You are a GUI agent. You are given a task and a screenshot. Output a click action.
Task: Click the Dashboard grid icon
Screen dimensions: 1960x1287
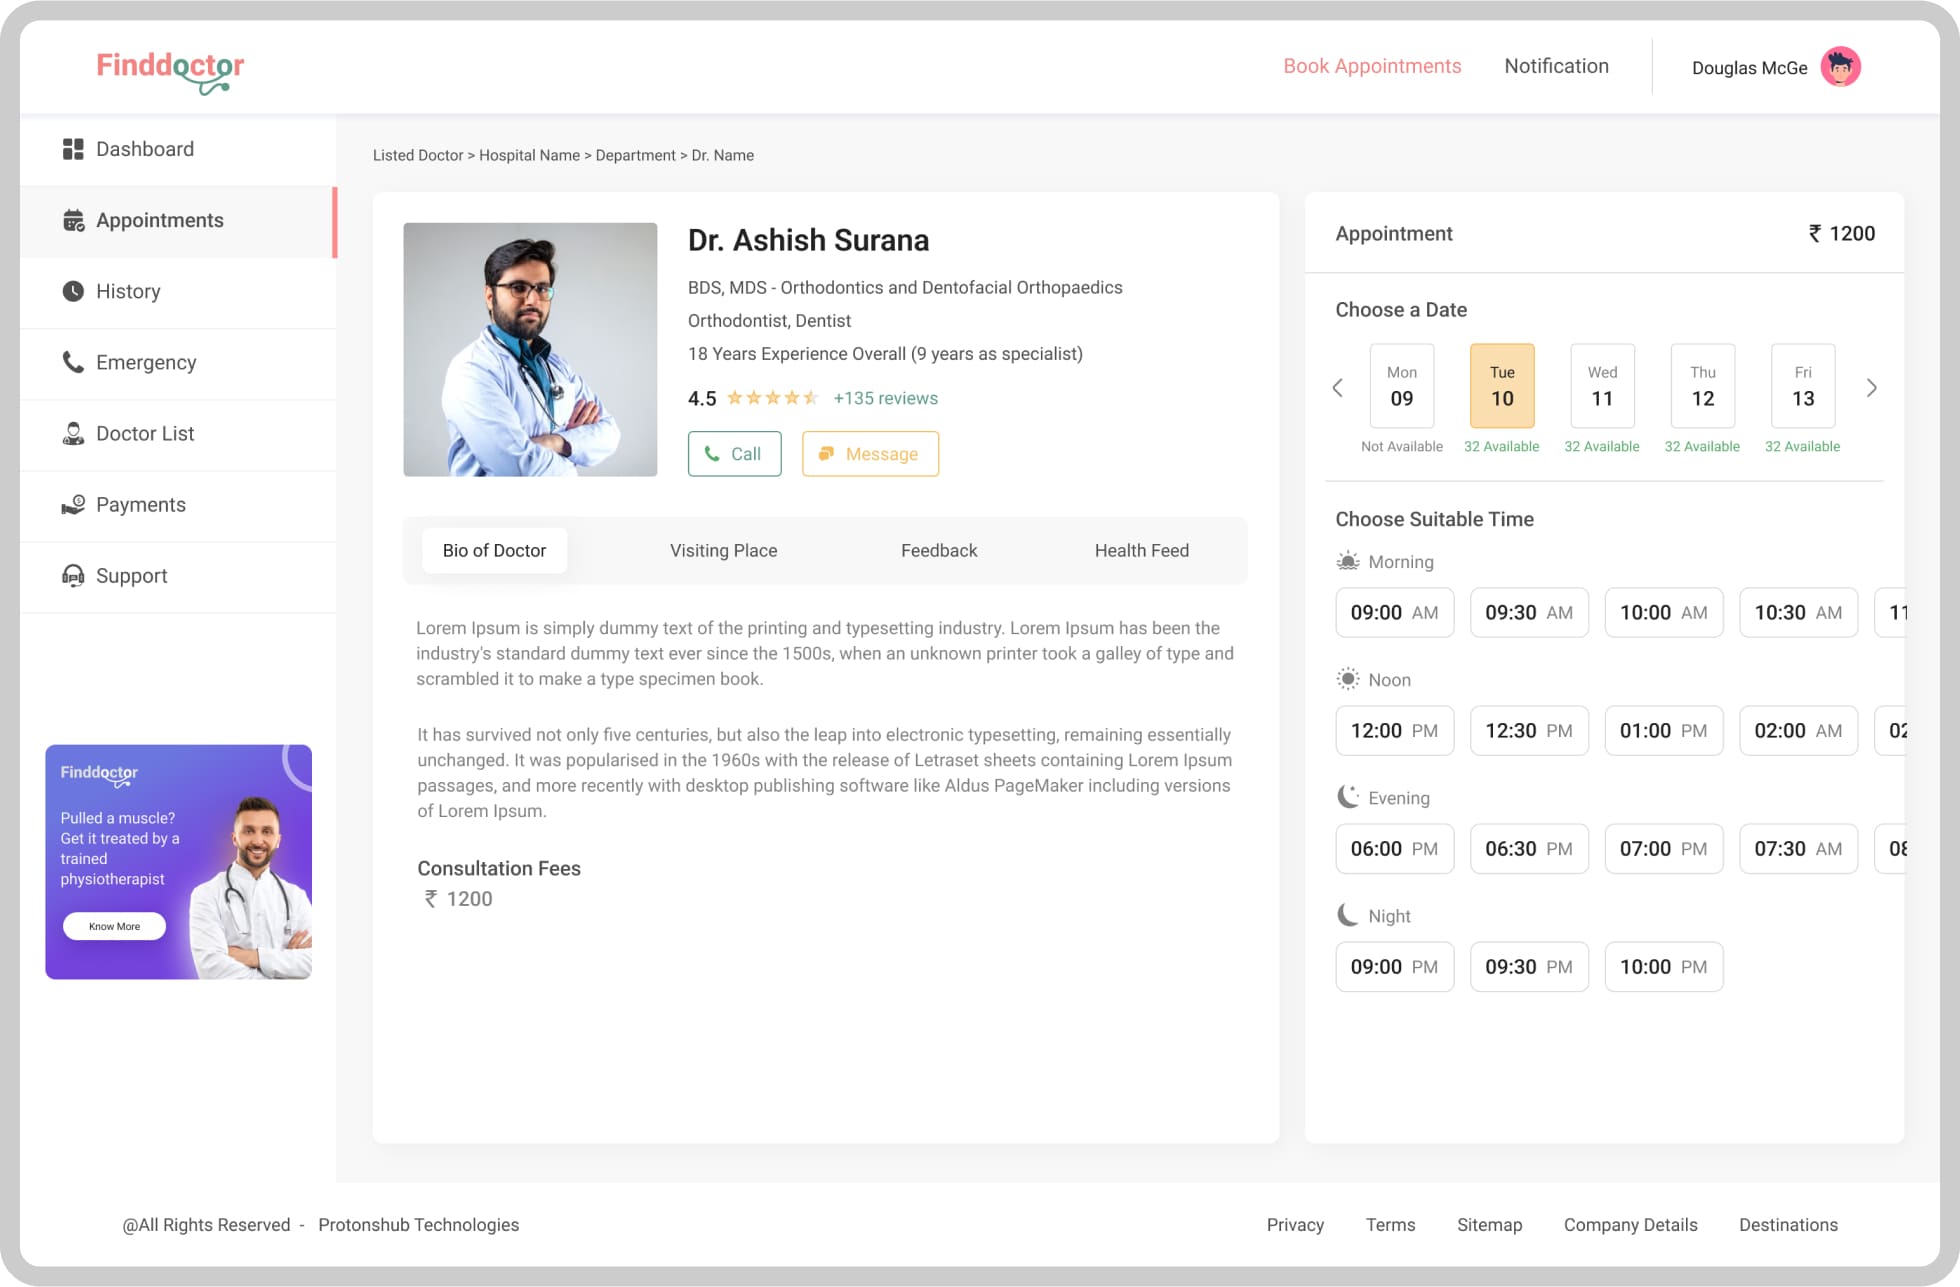click(x=73, y=149)
